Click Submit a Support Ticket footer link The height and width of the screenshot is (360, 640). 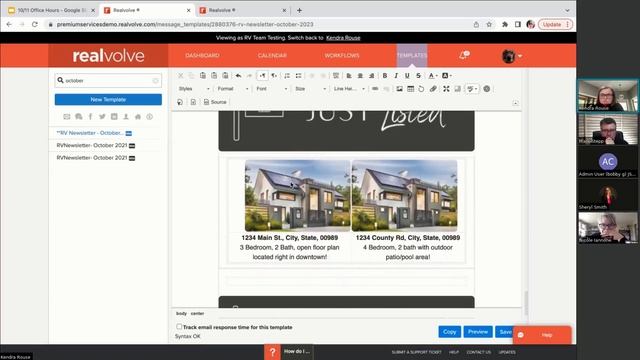pyautogui.click(x=416, y=352)
